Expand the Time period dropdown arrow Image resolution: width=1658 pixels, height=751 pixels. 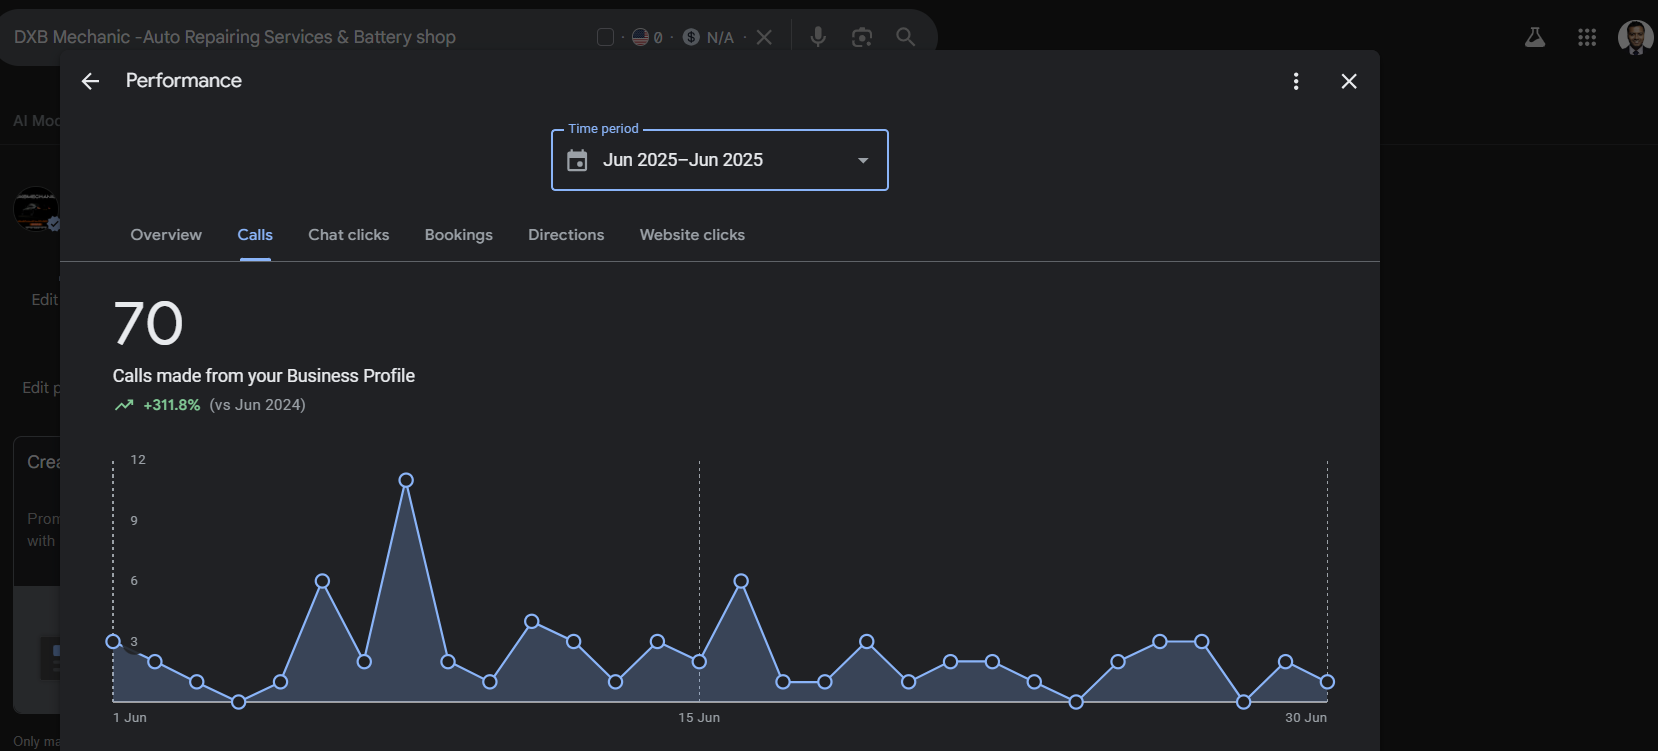(863, 160)
